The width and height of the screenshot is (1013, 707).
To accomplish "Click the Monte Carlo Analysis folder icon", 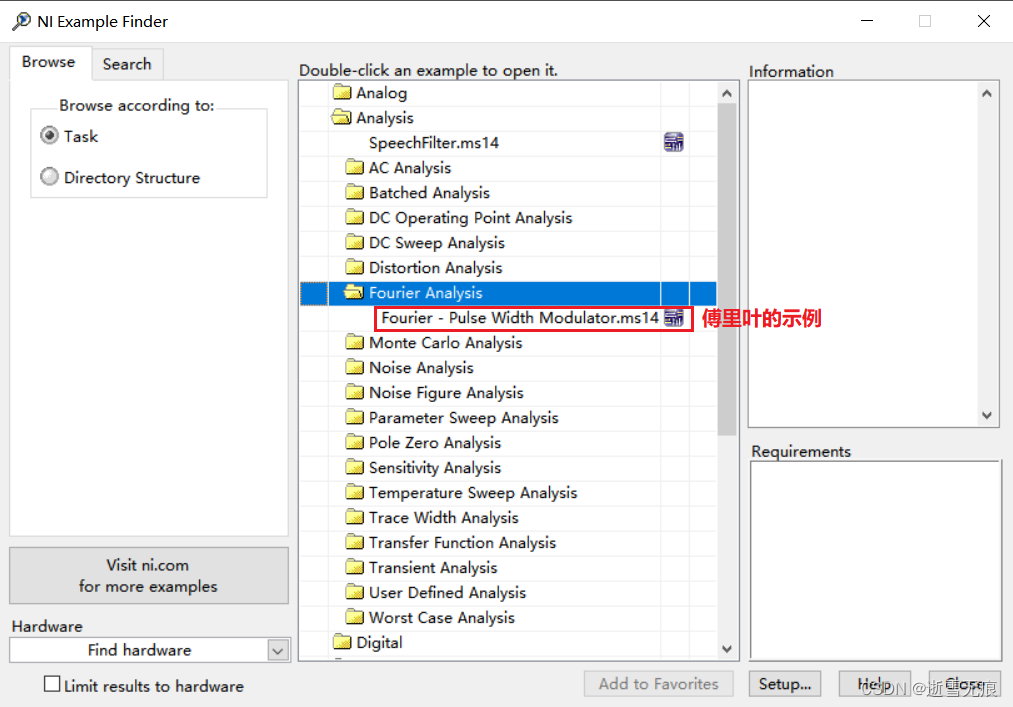I will (354, 342).
